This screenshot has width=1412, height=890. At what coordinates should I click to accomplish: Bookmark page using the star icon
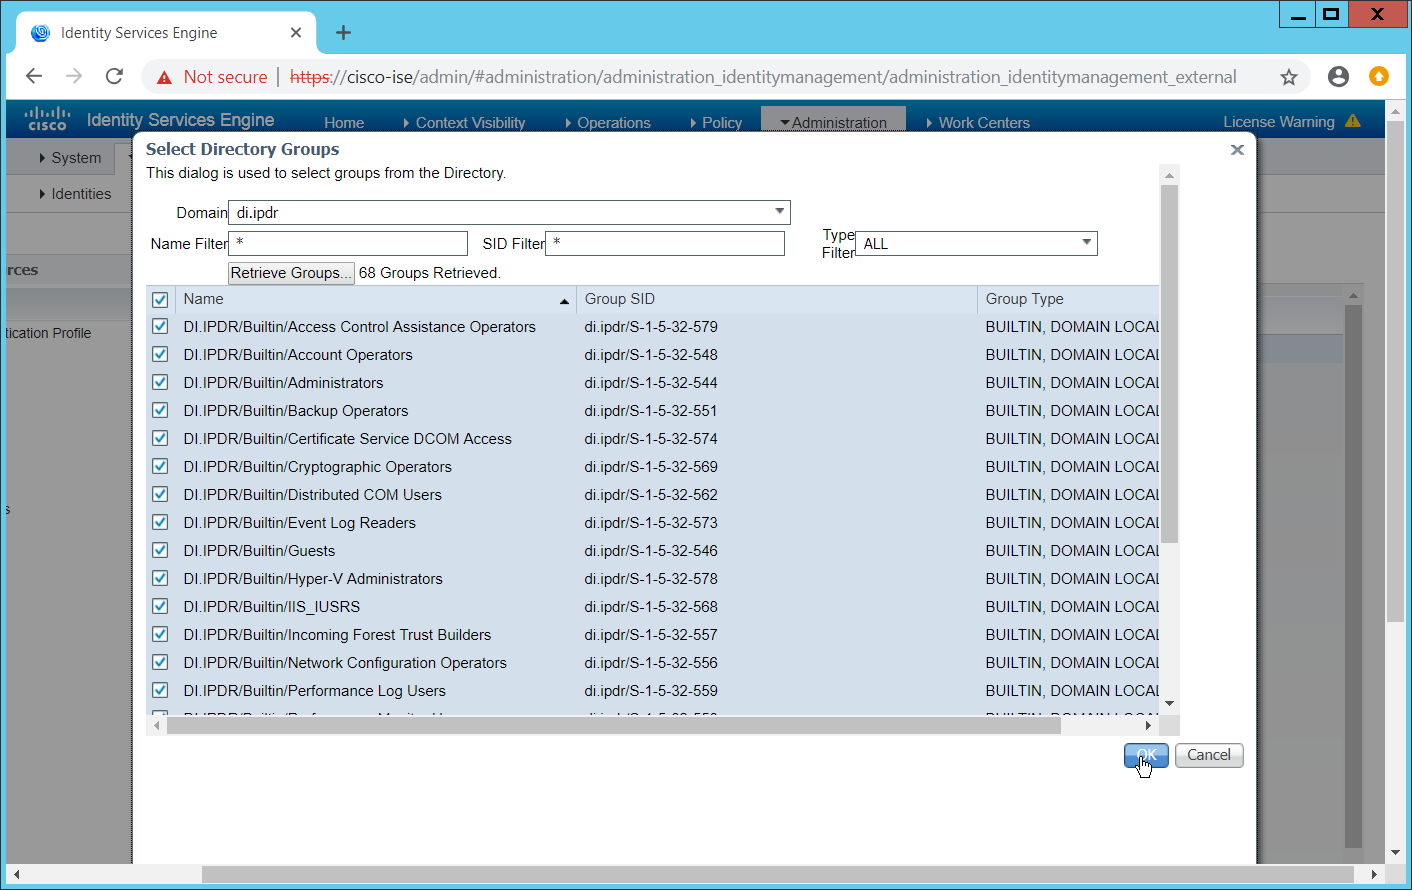tap(1289, 77)
